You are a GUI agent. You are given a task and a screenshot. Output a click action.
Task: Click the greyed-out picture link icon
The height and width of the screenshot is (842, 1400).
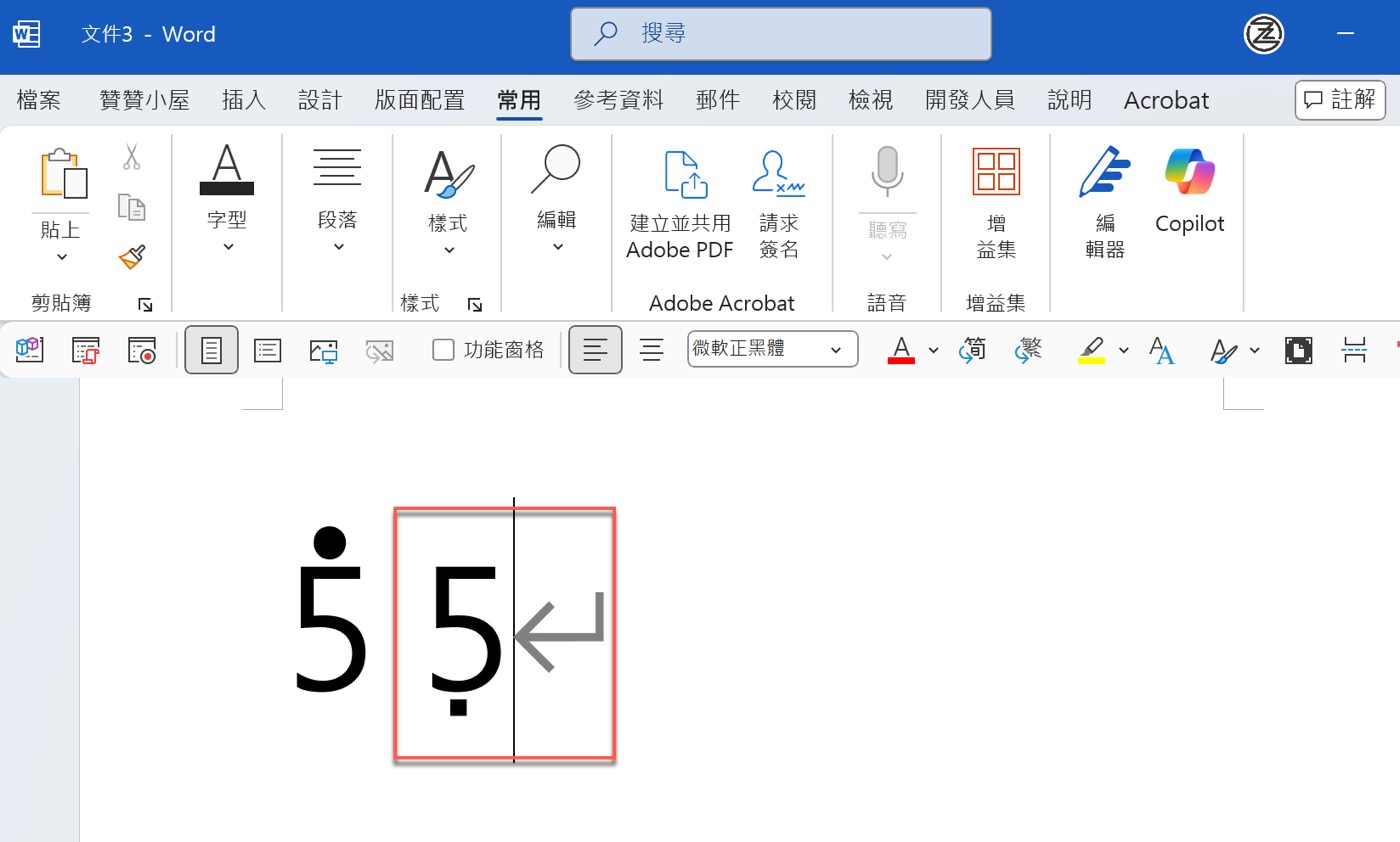coord(379,350)
